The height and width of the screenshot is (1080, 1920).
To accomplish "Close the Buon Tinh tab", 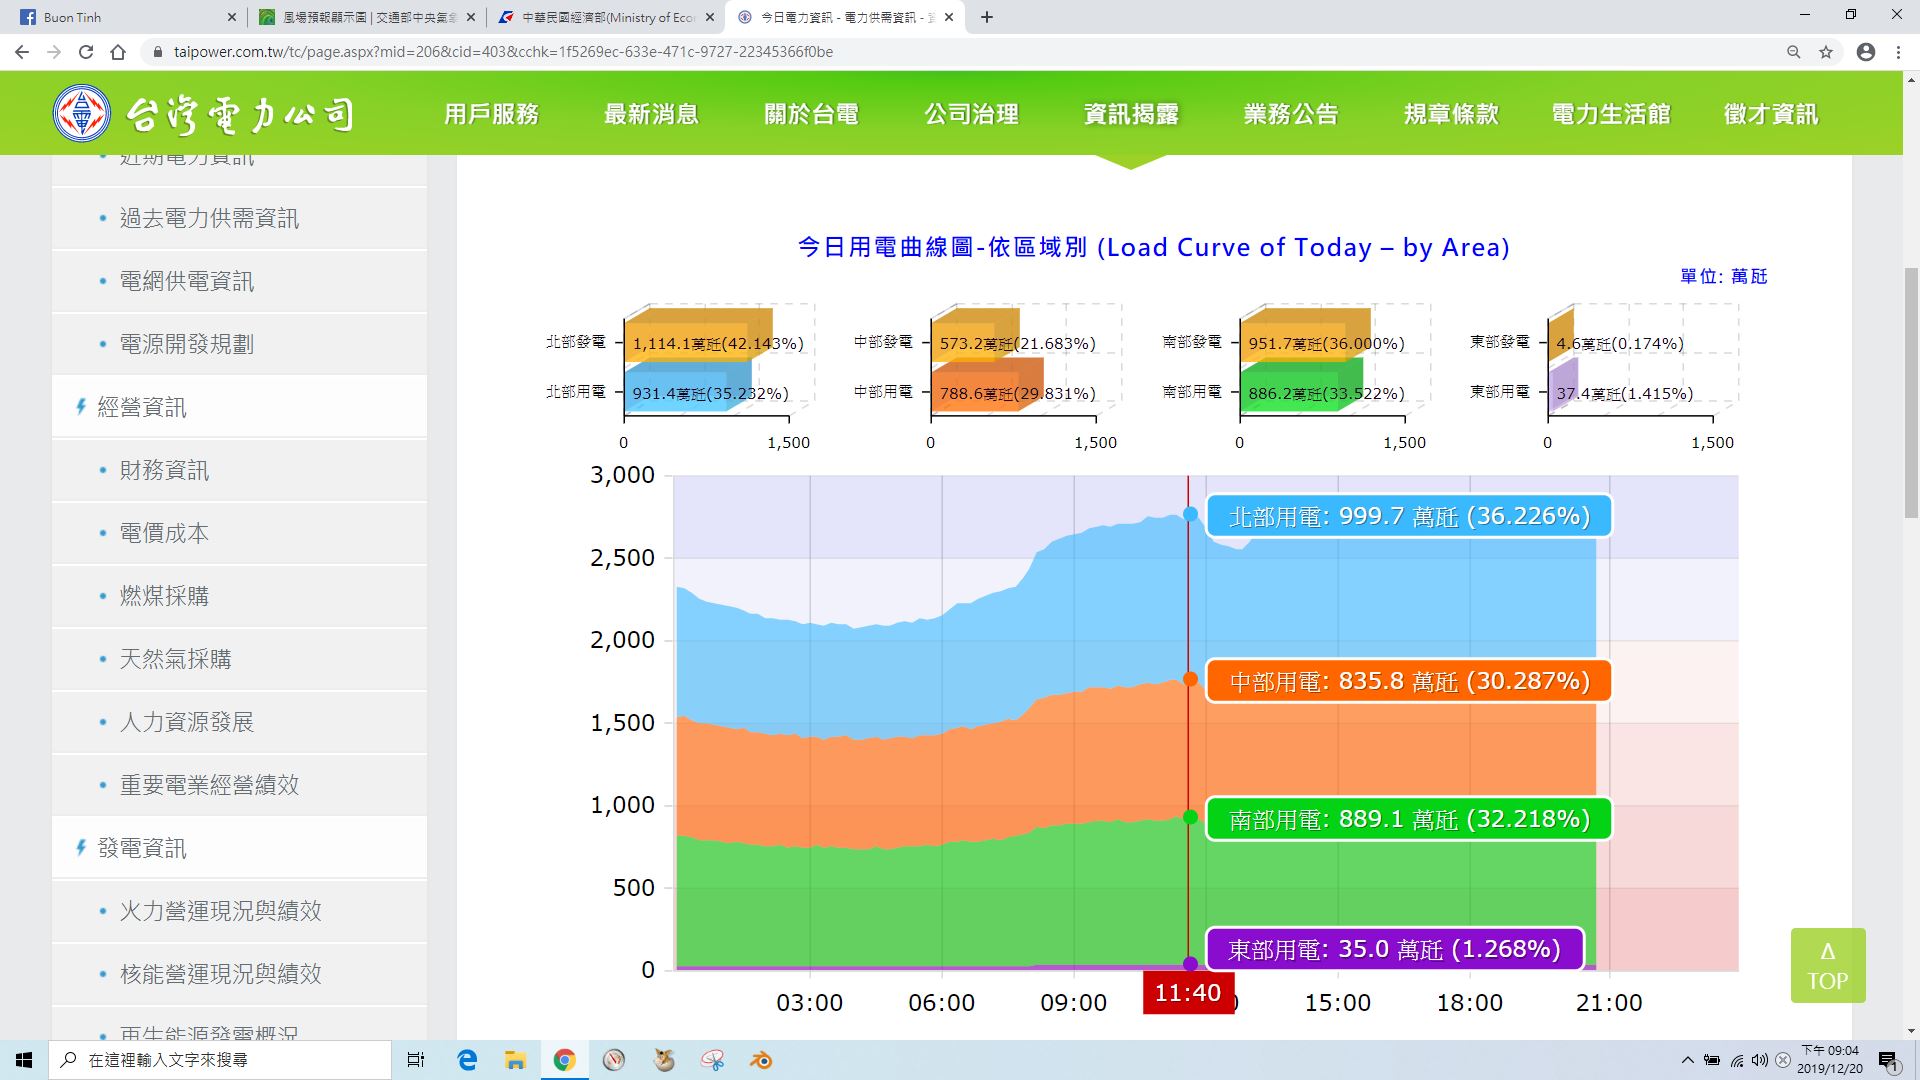I will (x=231, y=17).
